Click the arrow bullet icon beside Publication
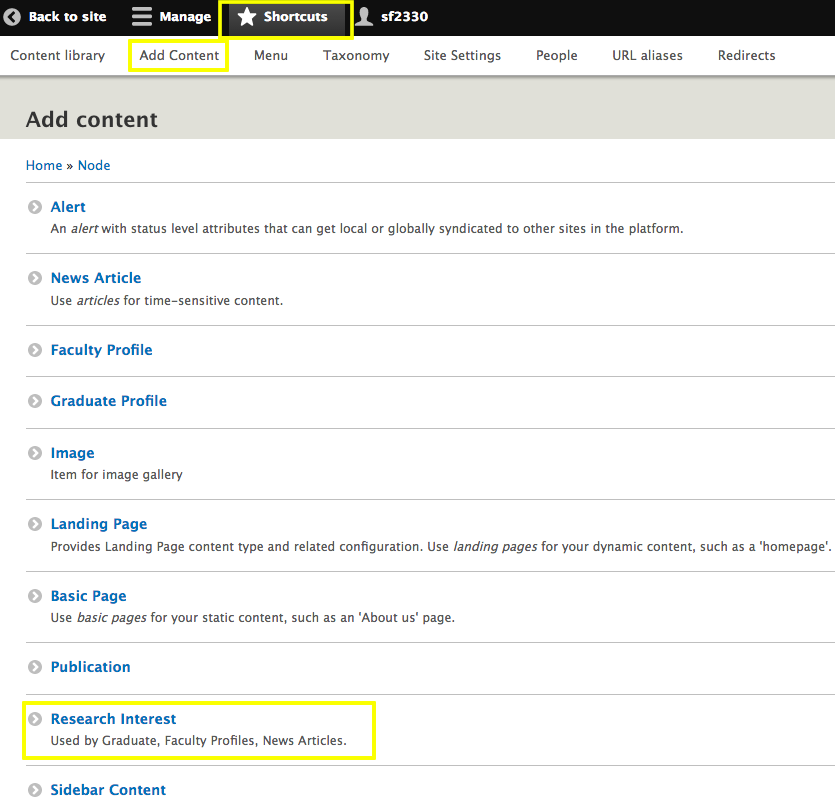 coord(35,667)
